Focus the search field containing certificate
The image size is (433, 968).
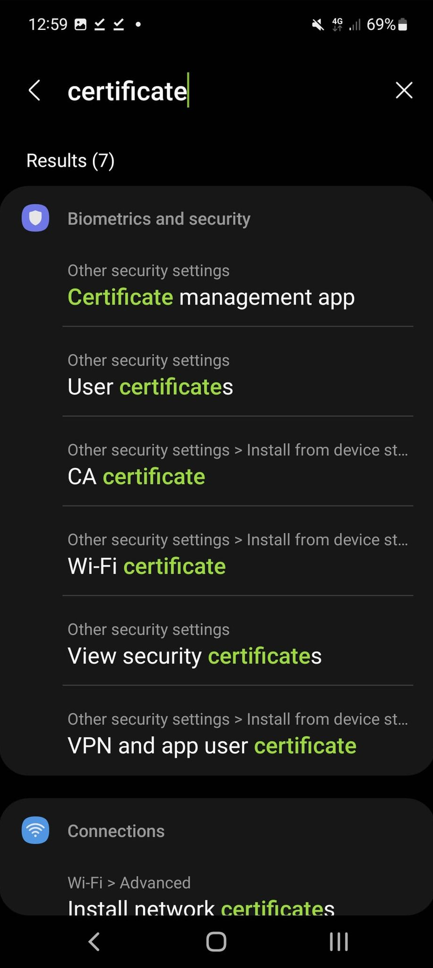(x=222, y=91)
